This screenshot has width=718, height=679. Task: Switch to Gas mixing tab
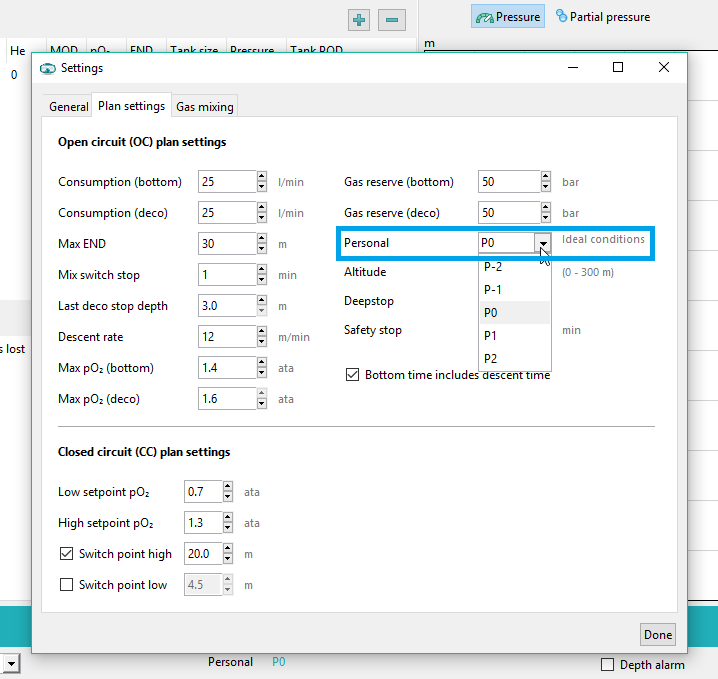click(205, 107)
